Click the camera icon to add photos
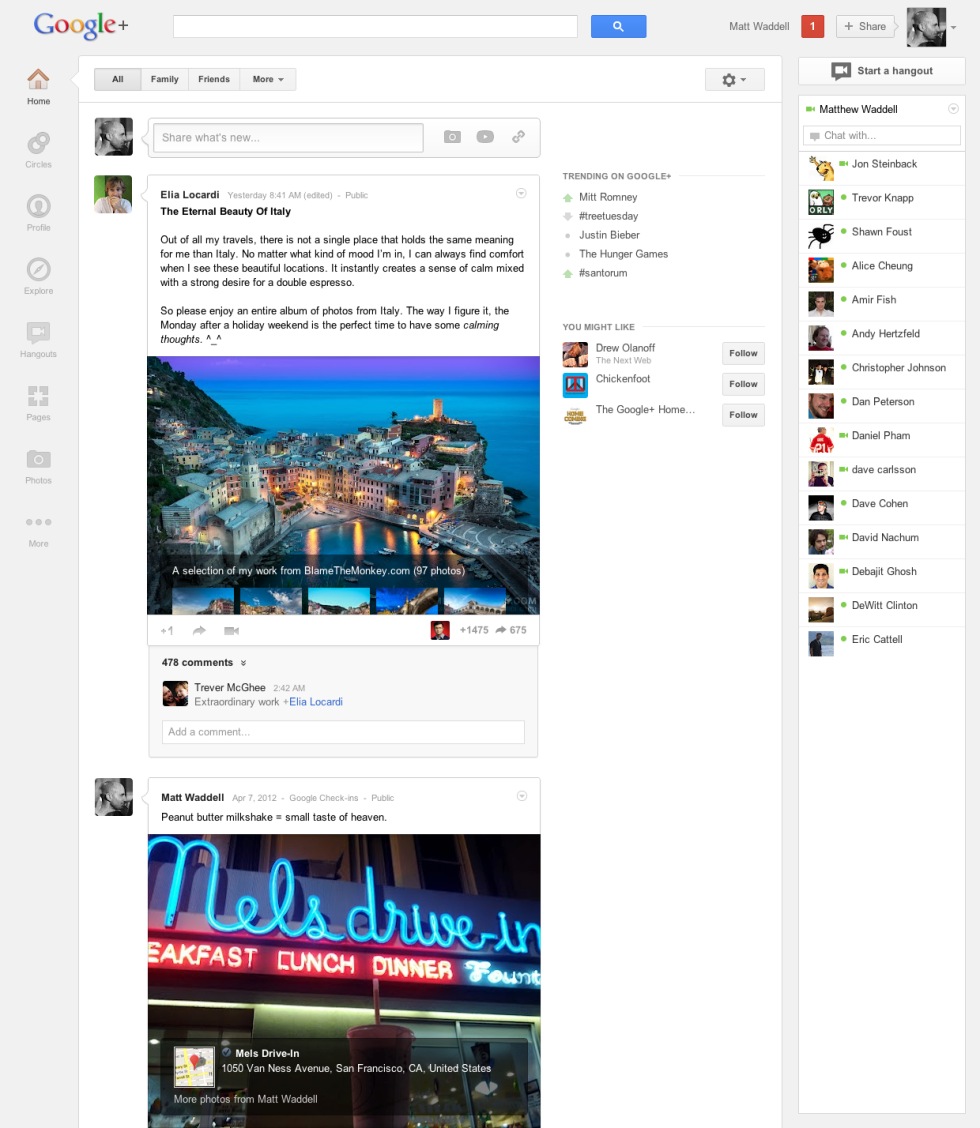980x1128 pixels. [452, 137]
